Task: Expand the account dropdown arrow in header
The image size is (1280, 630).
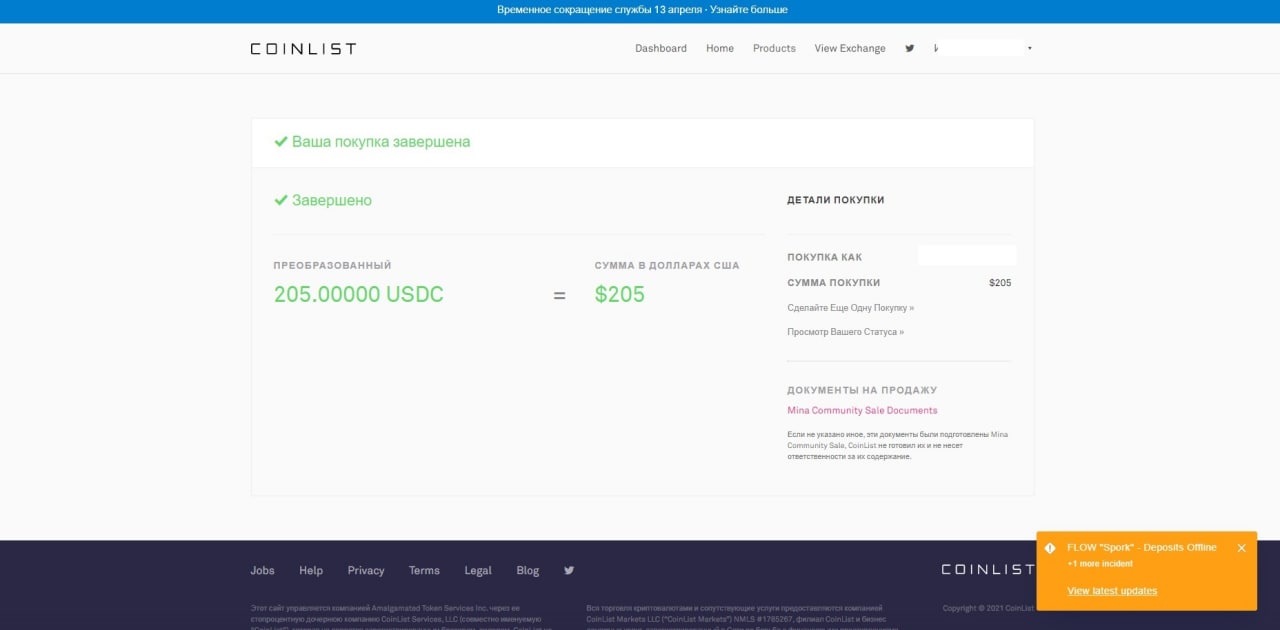Action: click(1030, 48)
